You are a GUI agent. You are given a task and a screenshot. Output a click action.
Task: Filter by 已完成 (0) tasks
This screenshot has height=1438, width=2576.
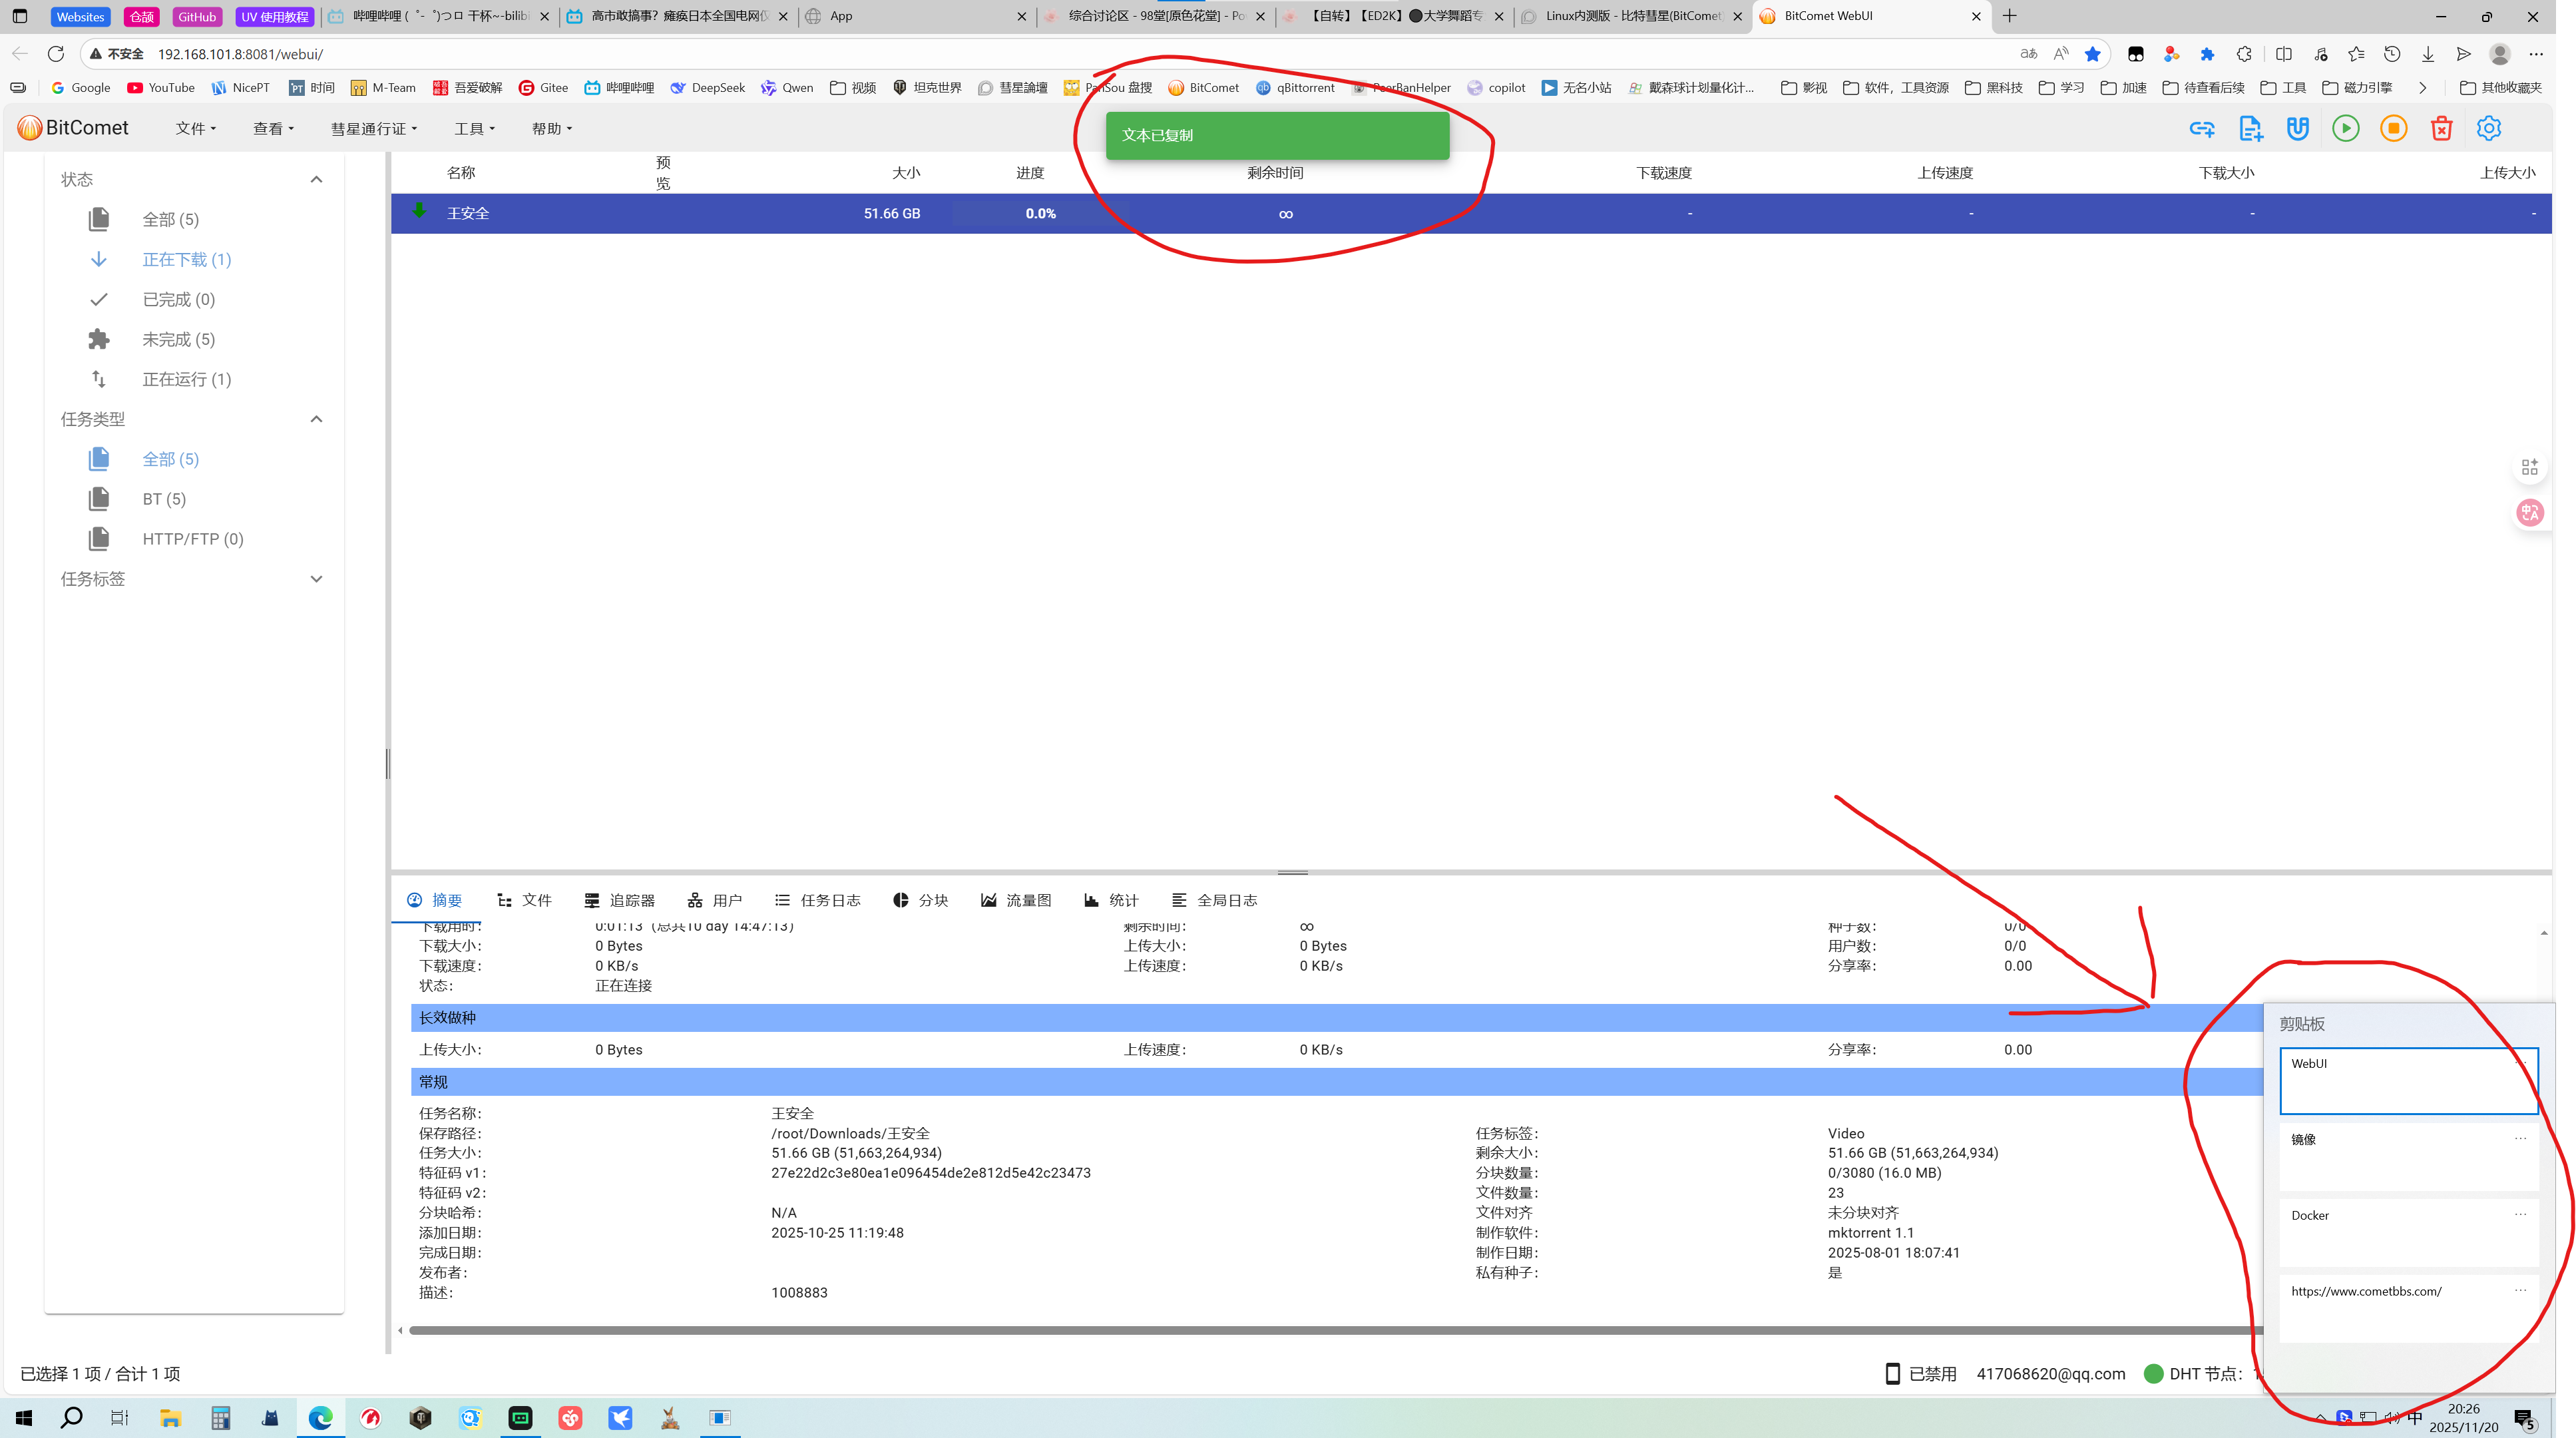[x=178, y=299]
